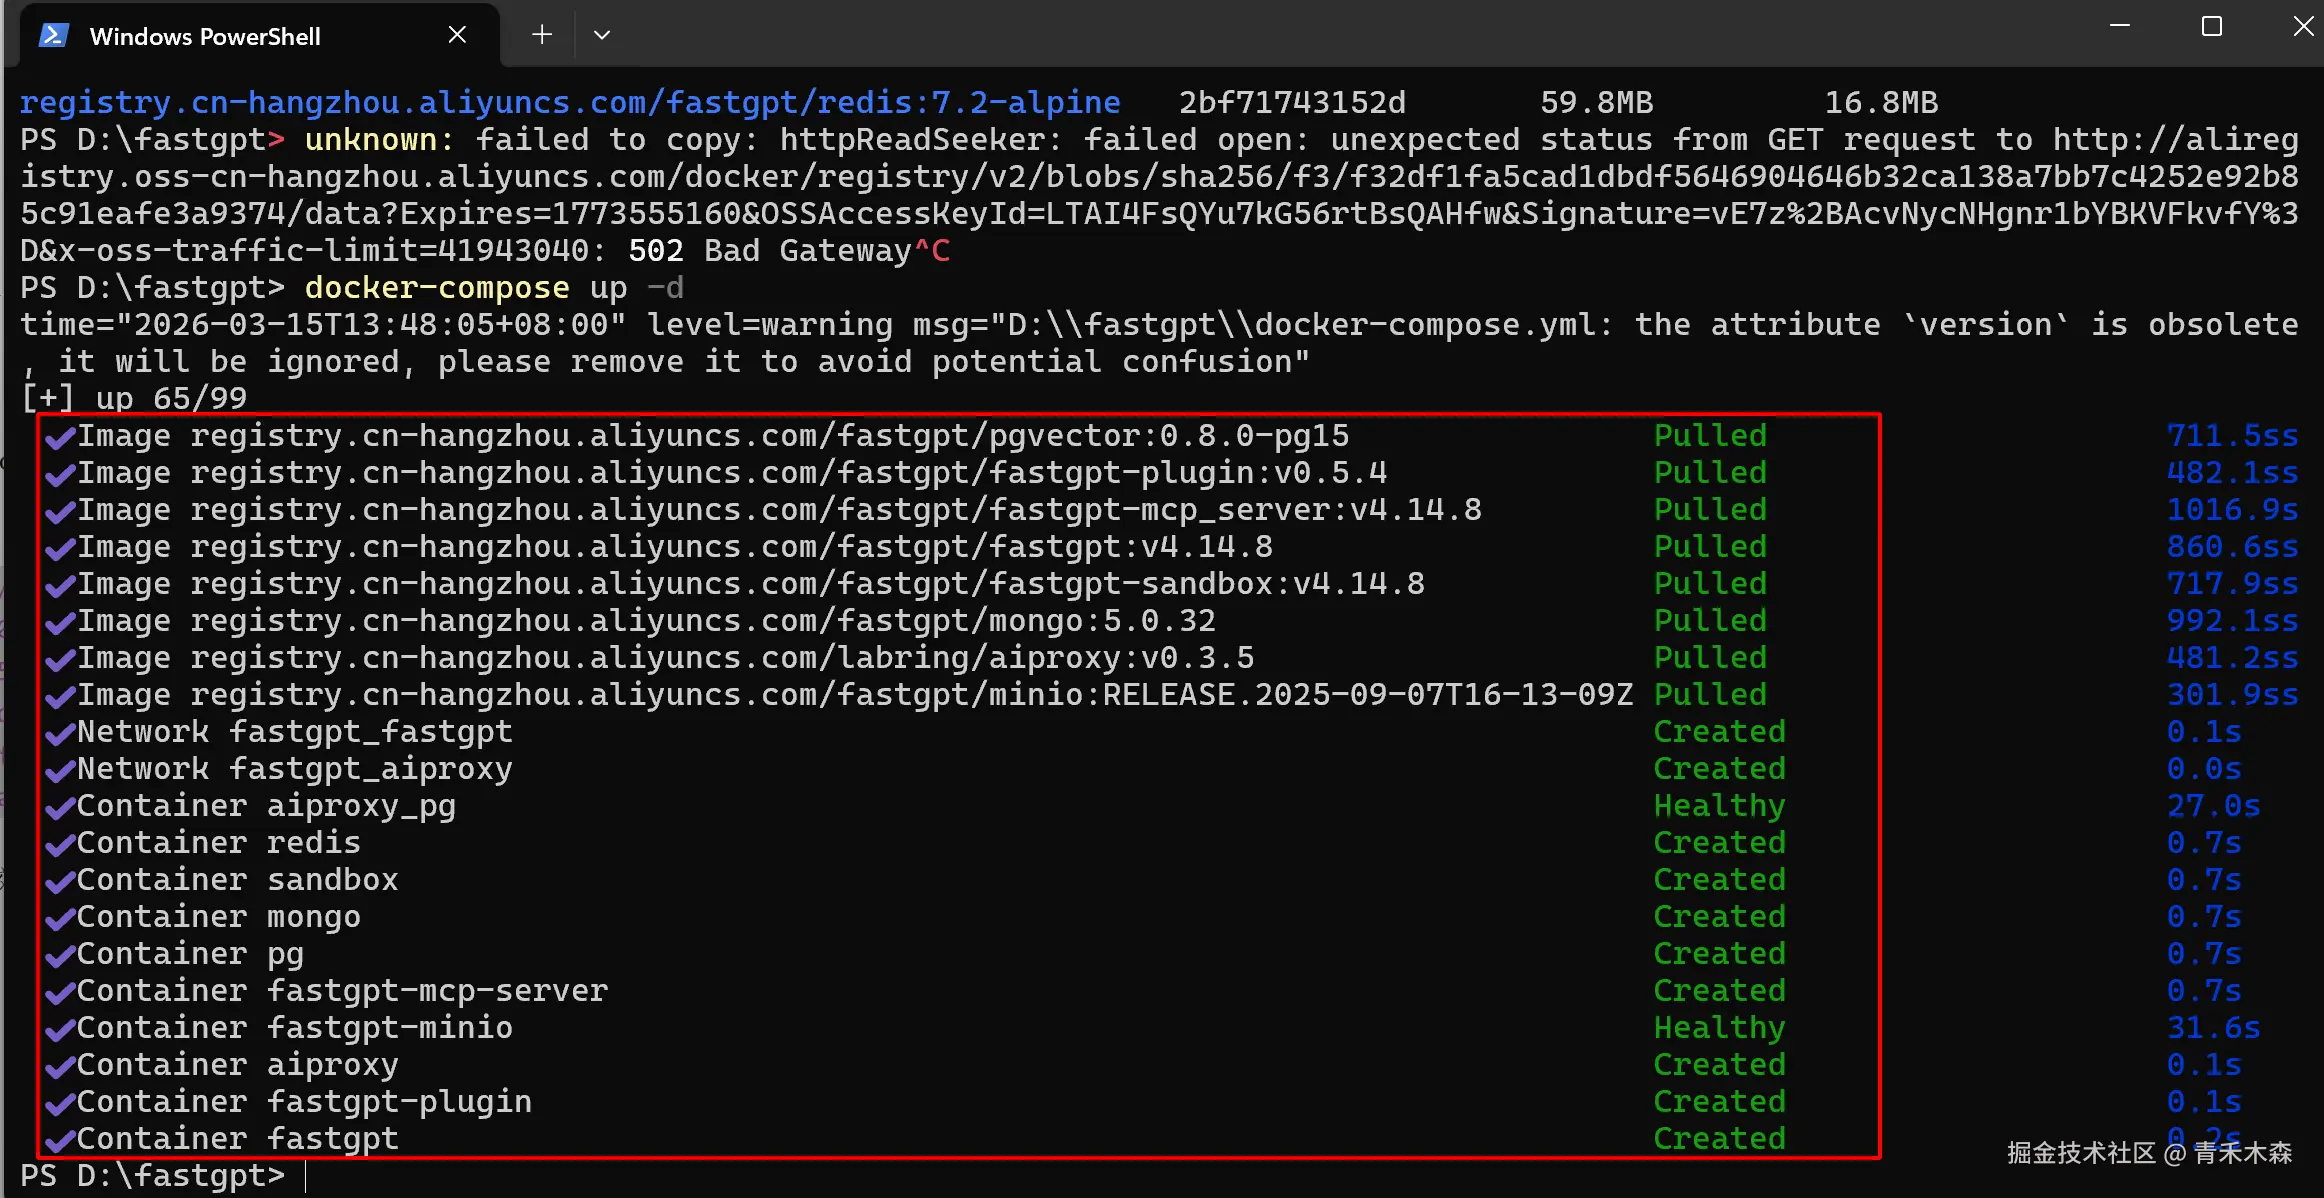This screenshot has width=2324, height=1198.
Task: Click the 1016.9s pull time value
Action: click(2231, 510)
